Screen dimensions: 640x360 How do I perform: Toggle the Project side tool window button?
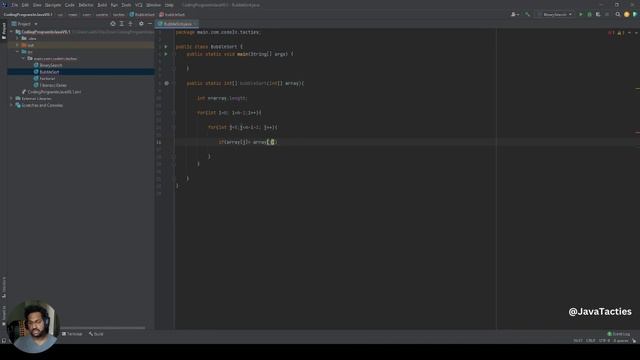(4, 31)
